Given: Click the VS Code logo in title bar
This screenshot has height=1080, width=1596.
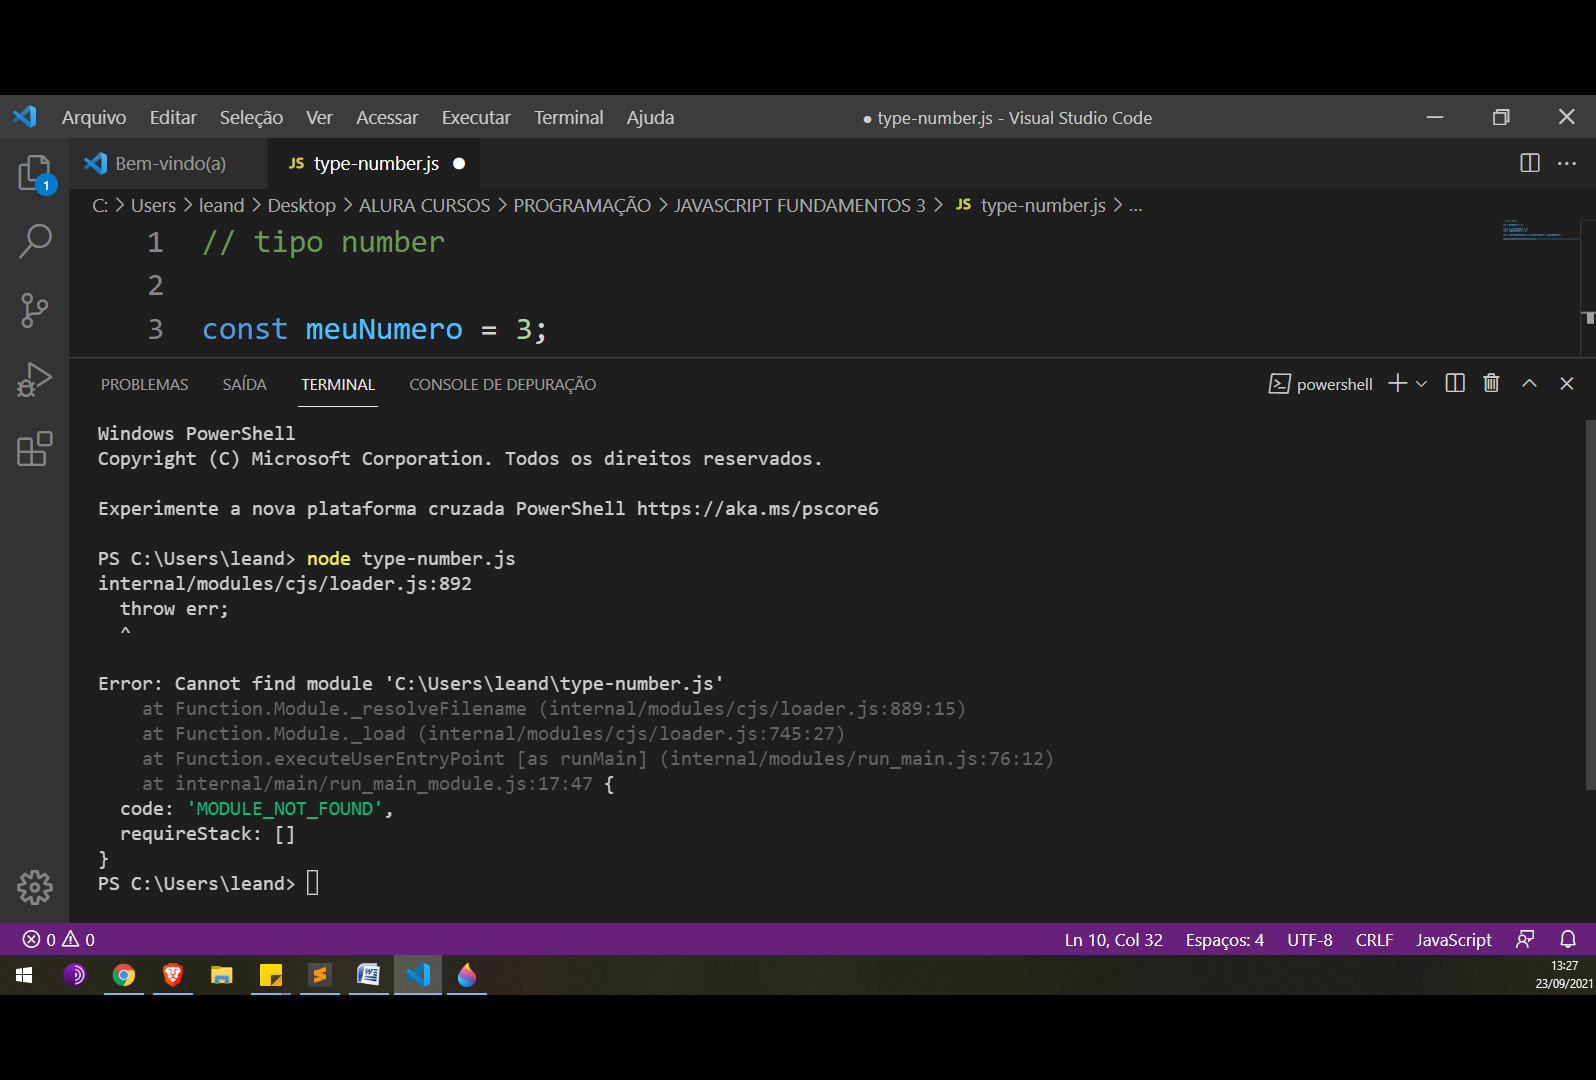Looking at the screenshot, I should 25,117.
